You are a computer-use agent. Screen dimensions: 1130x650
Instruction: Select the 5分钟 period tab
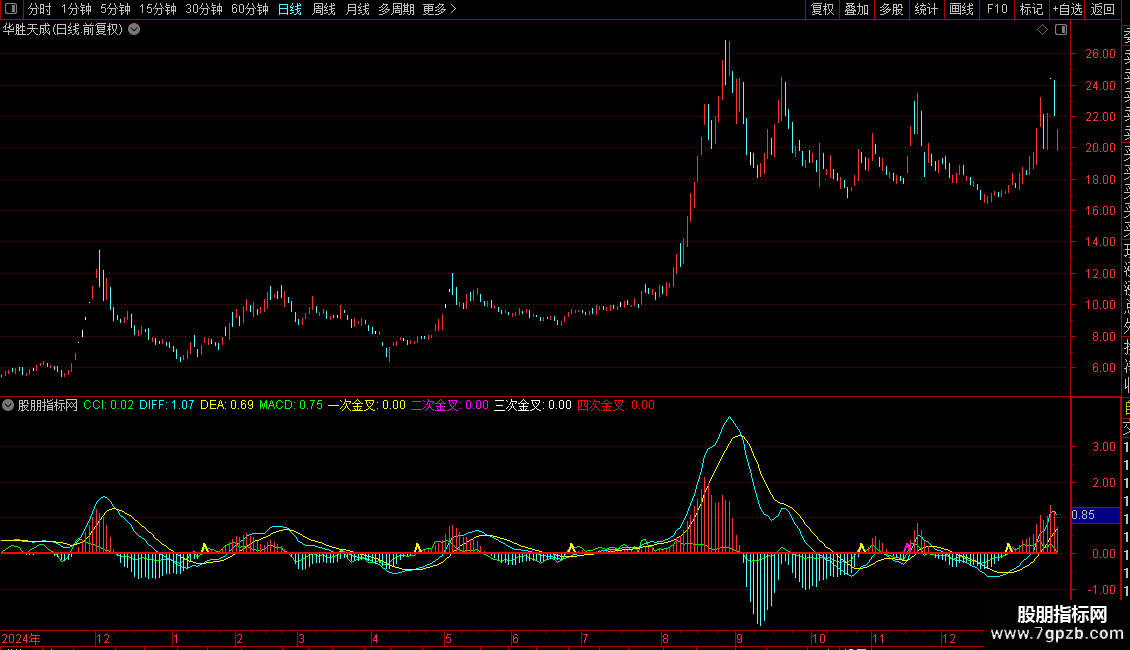pos(115,9)
